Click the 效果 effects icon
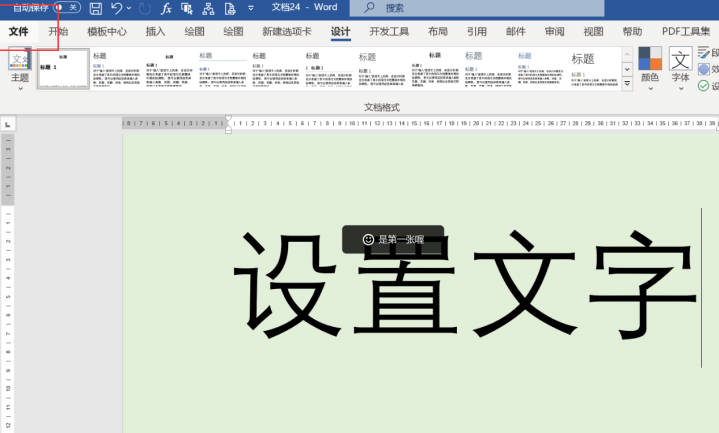 coord(704,69)
